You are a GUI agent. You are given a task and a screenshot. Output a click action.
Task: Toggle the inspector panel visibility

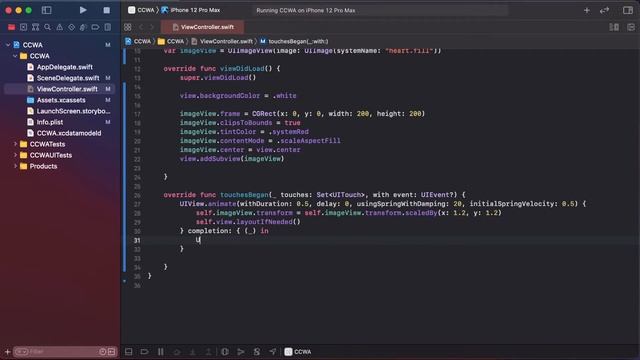point(628,11)
